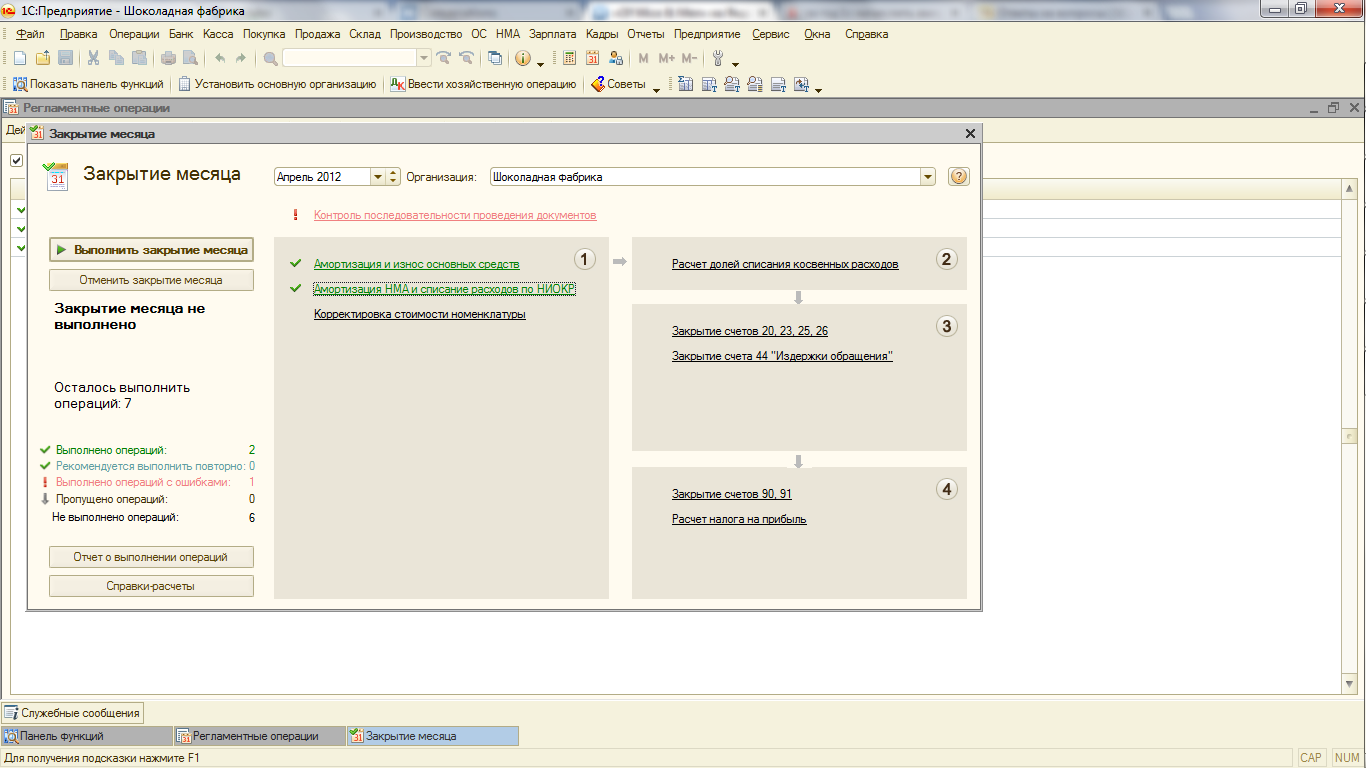Open the Банк menu

(x=181, y=34)
